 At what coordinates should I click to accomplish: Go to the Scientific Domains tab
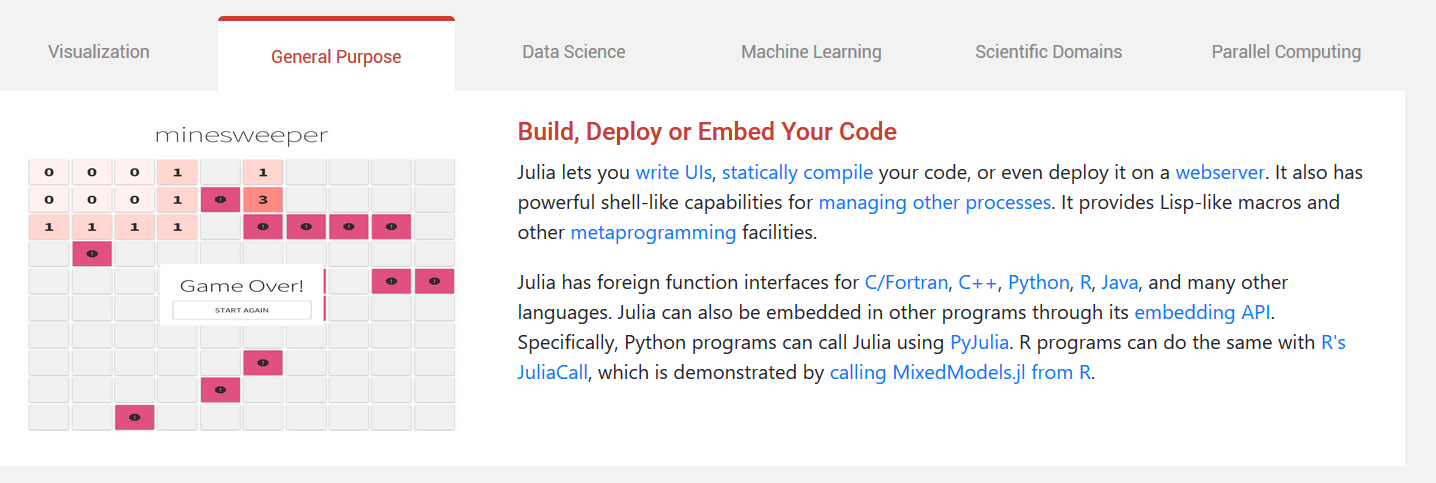point(1048,52)
